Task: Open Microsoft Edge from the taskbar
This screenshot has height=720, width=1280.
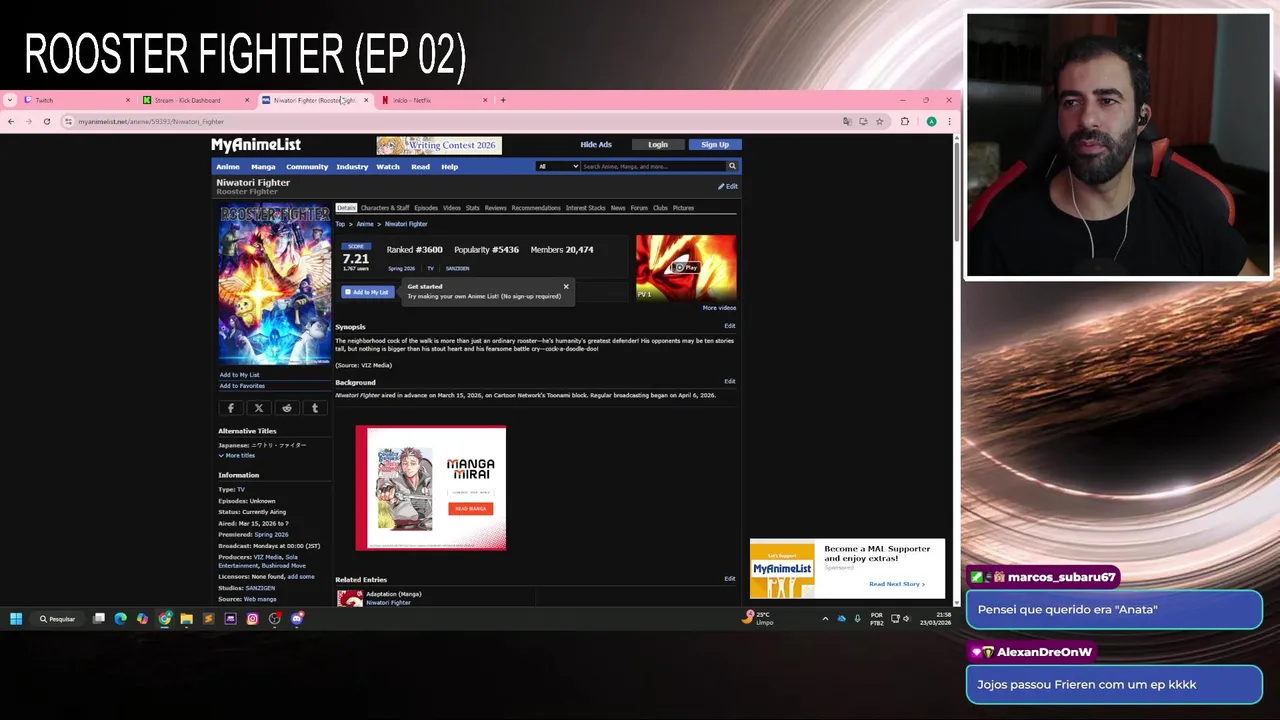Action: [x=121, y=619]
